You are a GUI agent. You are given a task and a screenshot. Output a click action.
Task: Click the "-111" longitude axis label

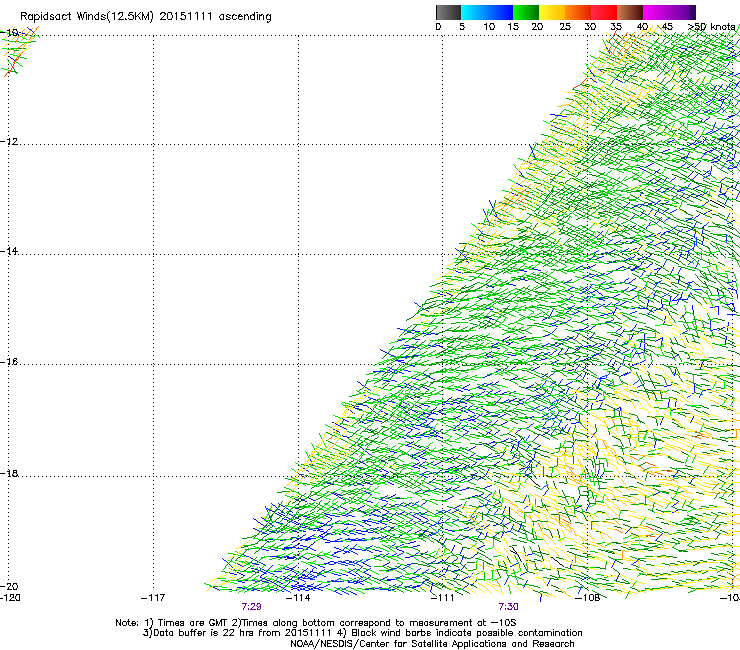(443, 598)
